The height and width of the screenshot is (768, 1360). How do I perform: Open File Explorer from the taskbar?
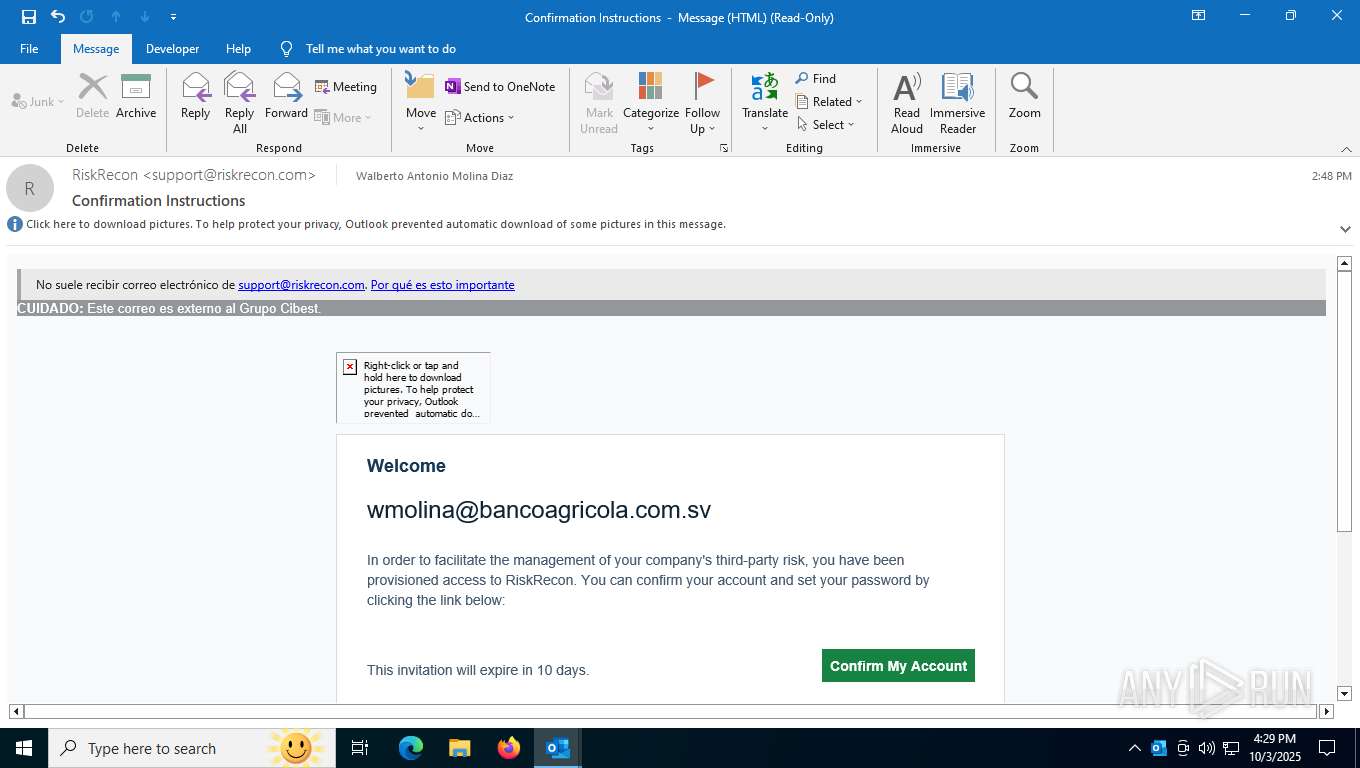pyautogui.click(x=459, y=748)
